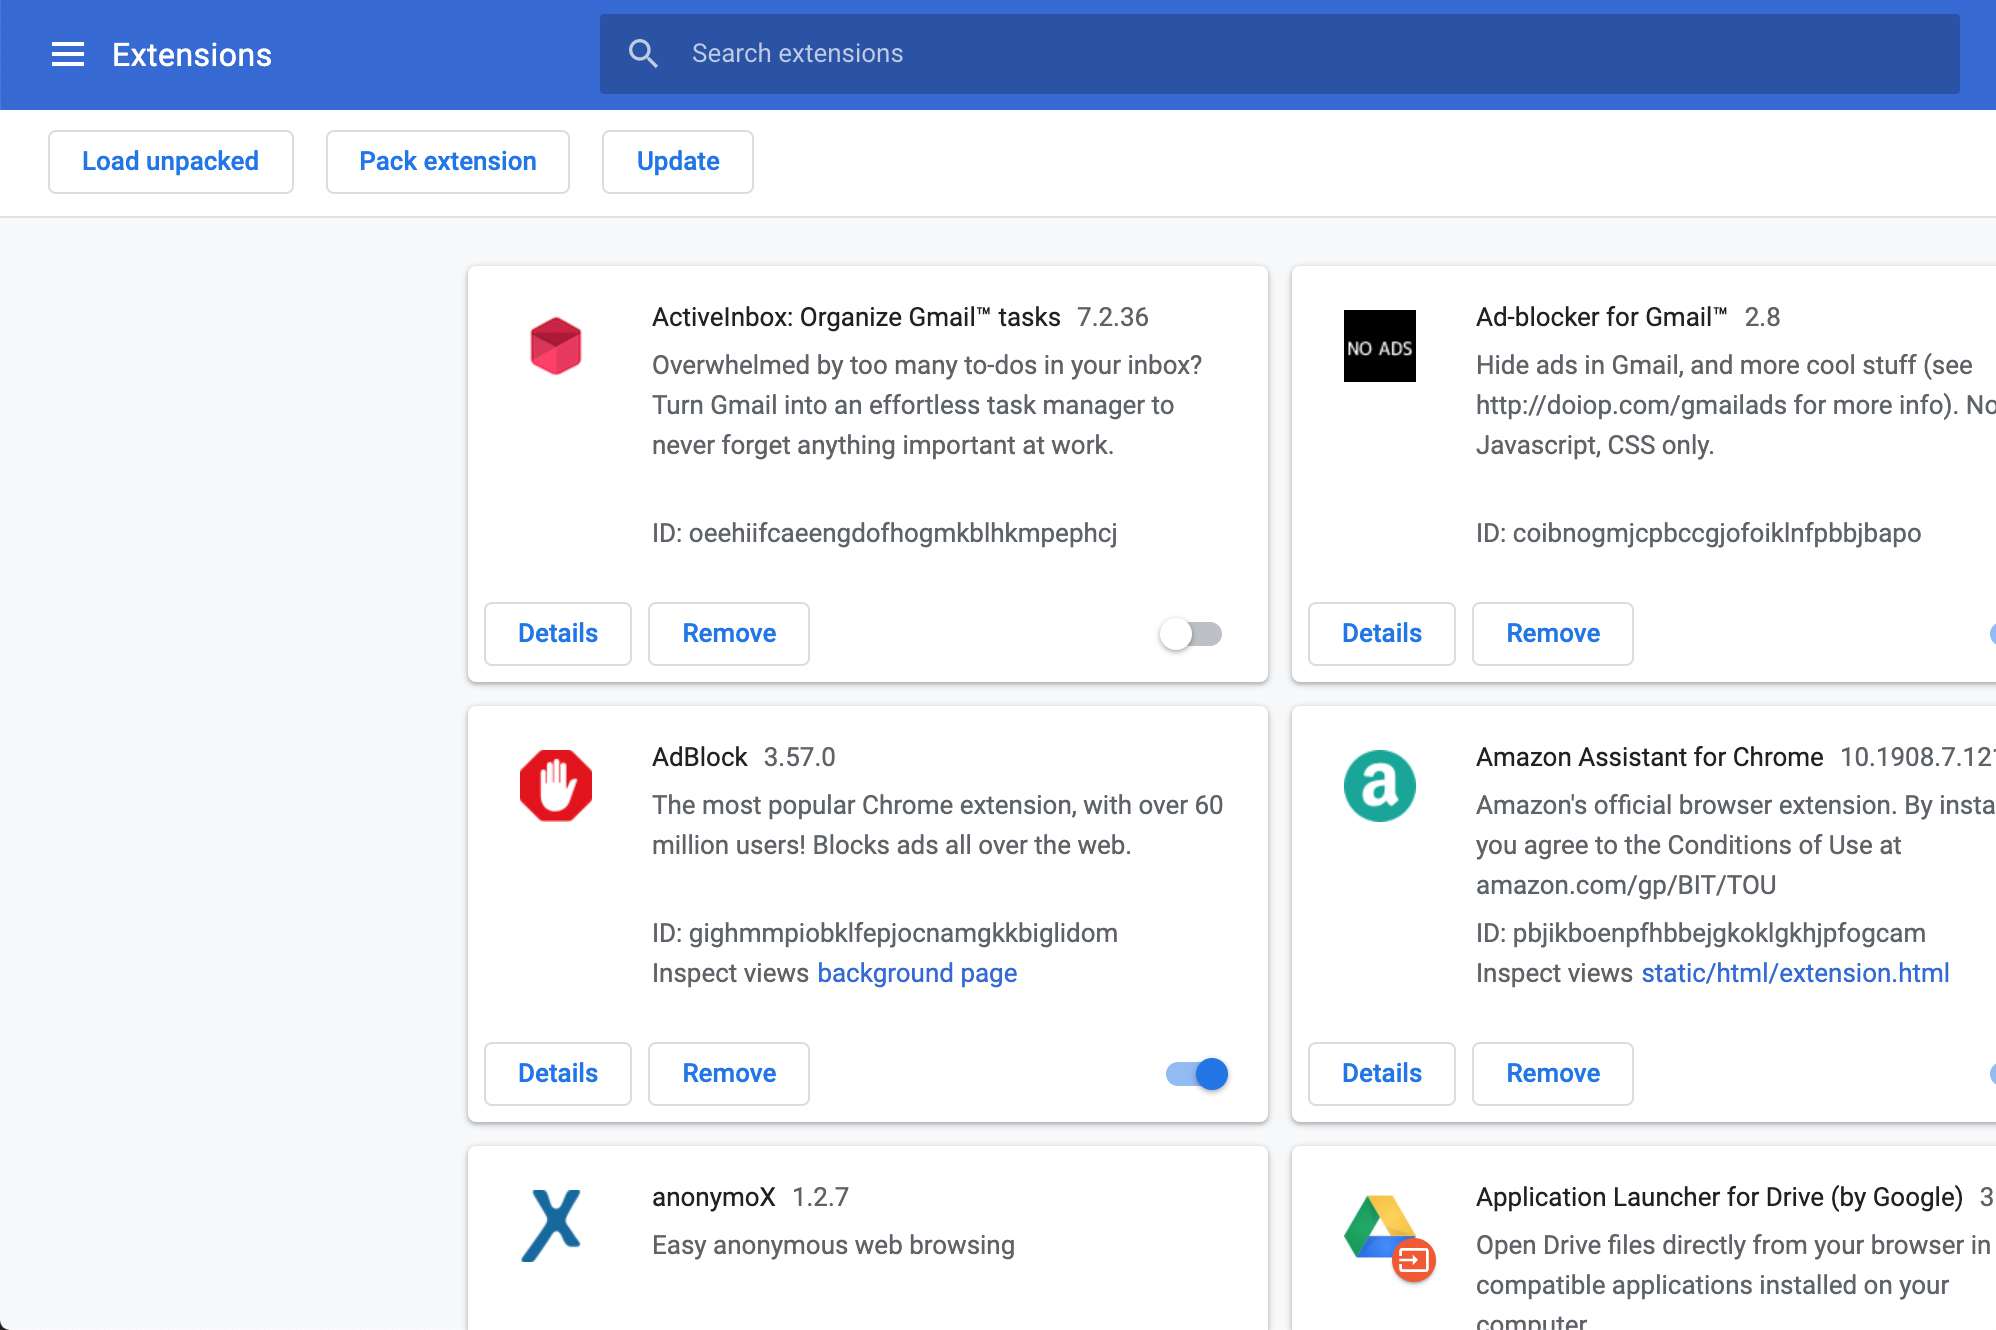Open the hamburger main menu
This screenshot has width=1996, height=1330.
tap(68, 54)
